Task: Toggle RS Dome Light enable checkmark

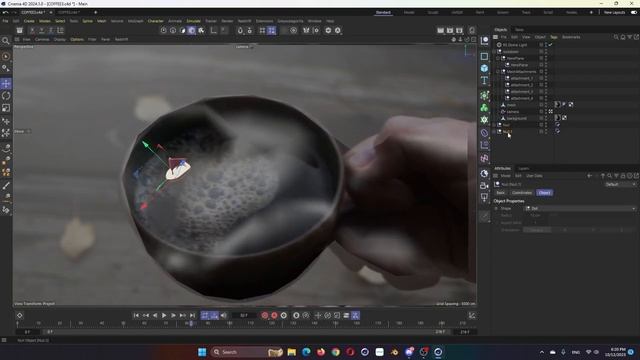Action: pos(551,45)
